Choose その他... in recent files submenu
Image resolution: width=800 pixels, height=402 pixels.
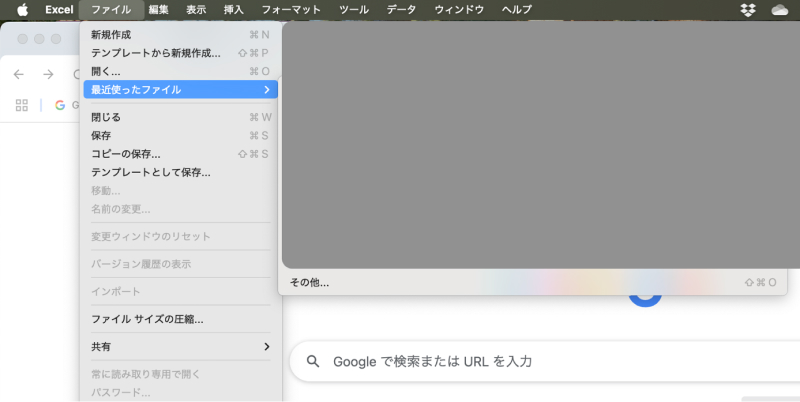click(x=533, y=282)
